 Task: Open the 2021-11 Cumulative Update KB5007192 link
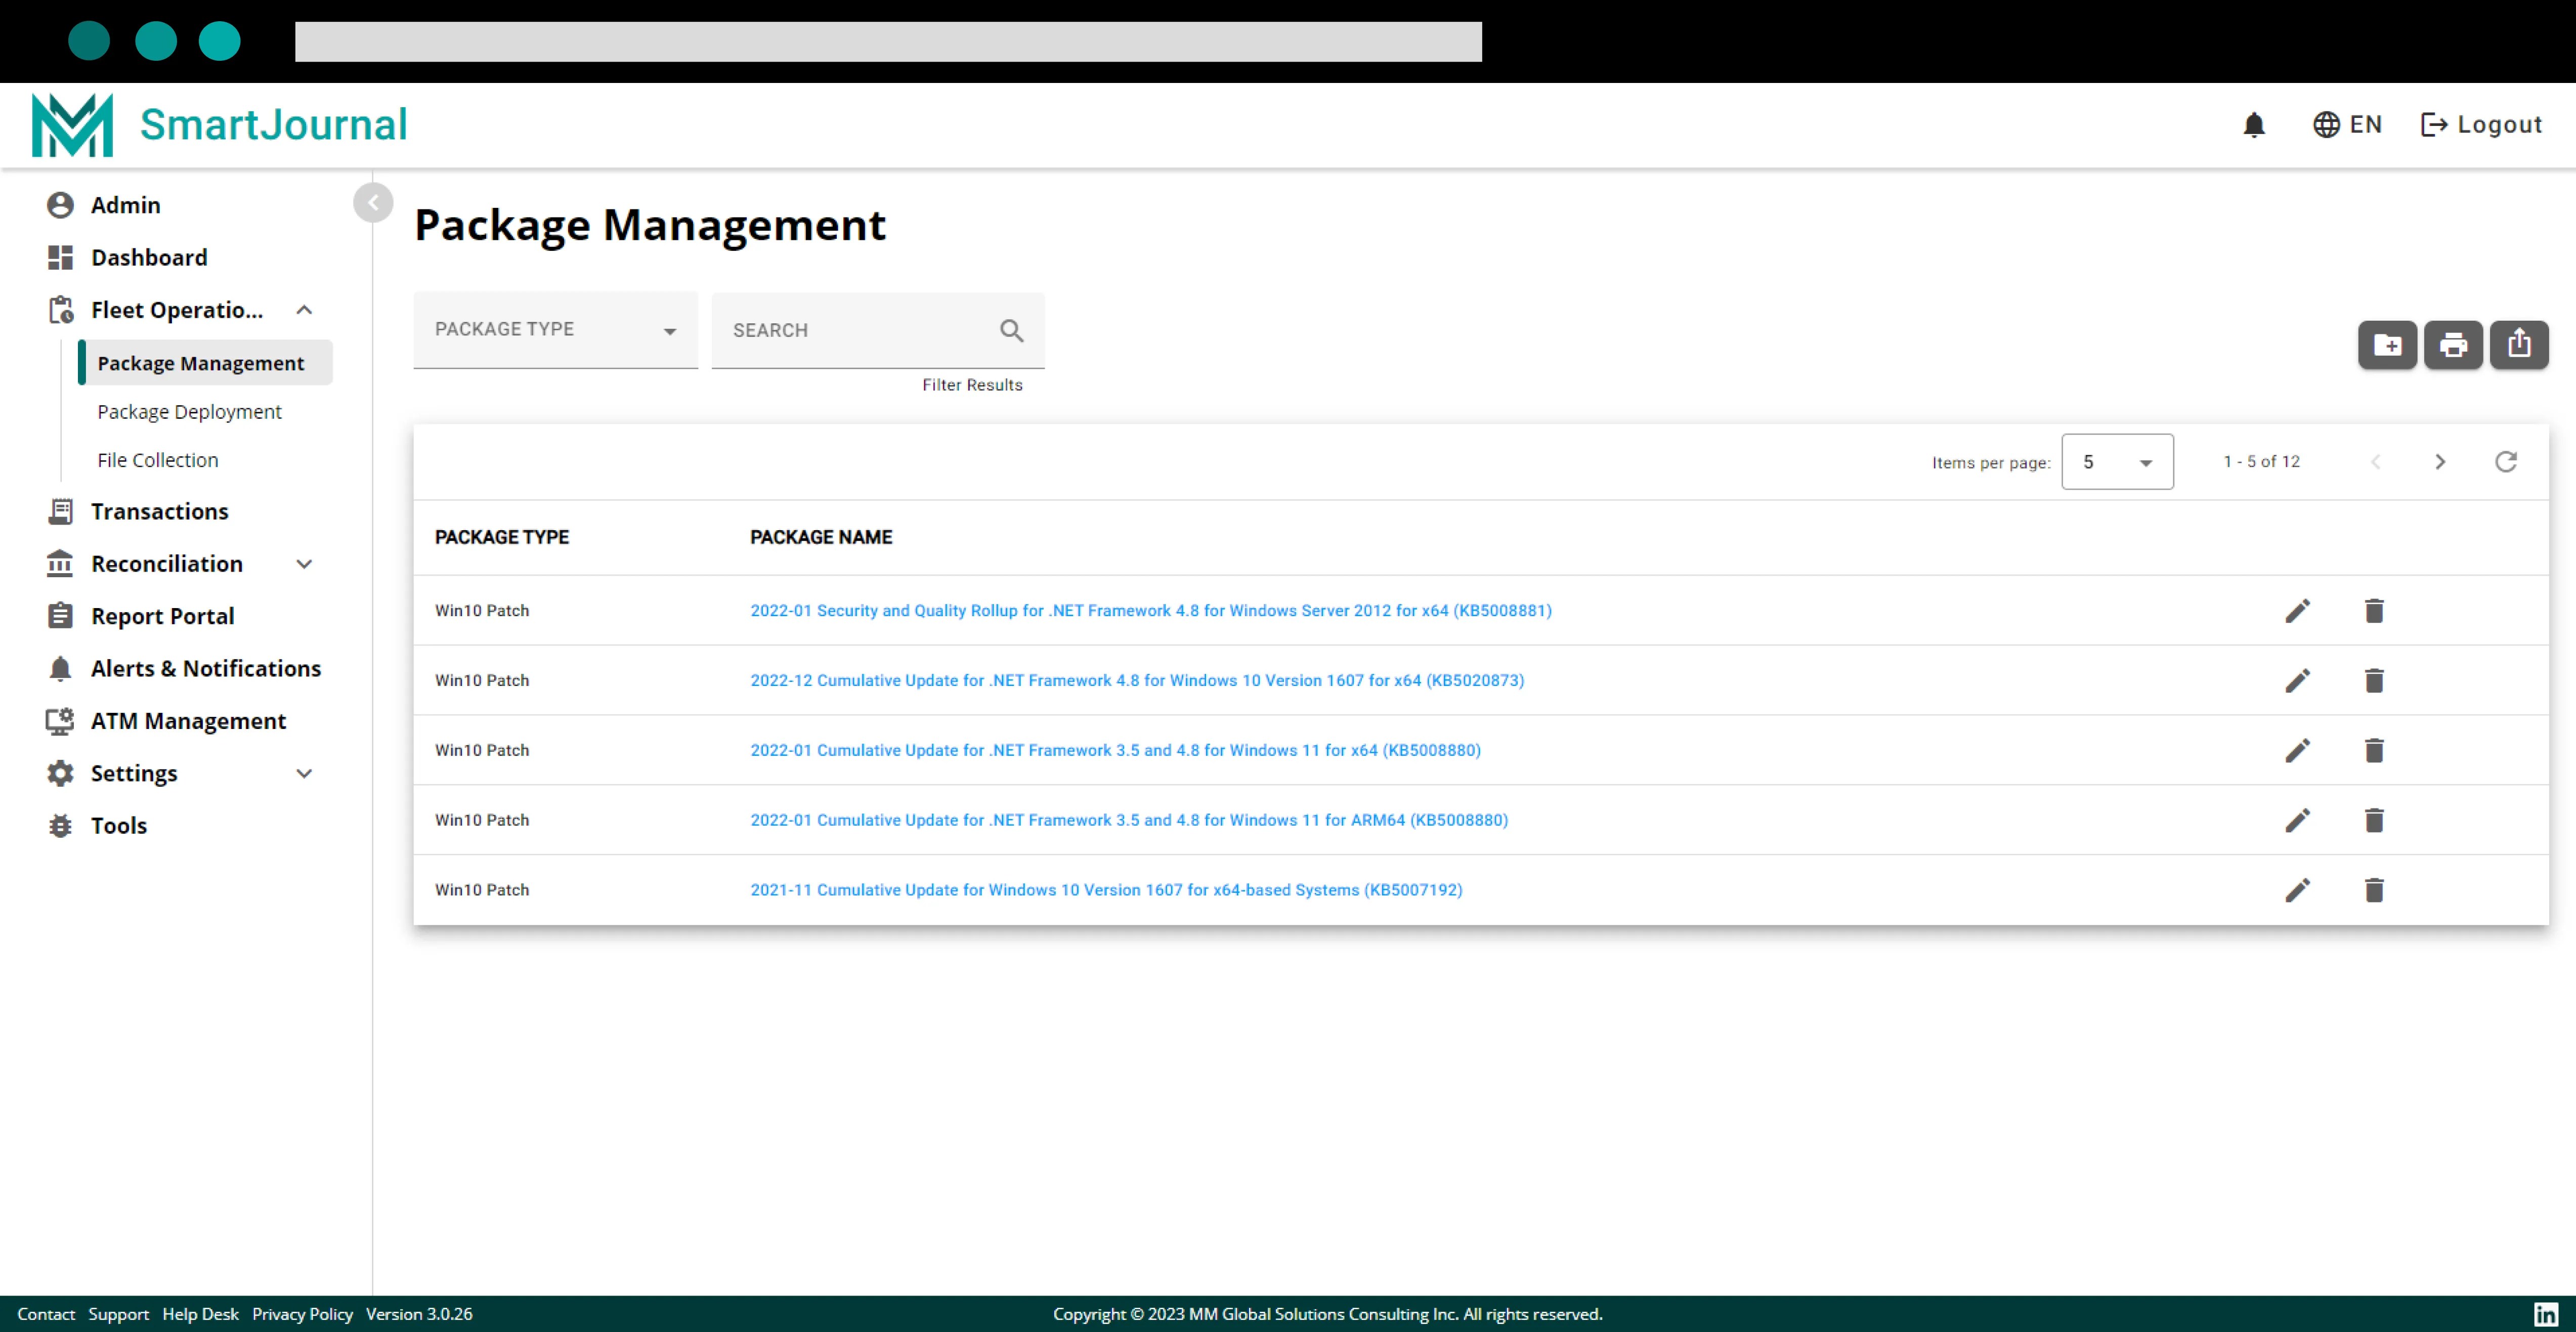(x=1106, y=890)
